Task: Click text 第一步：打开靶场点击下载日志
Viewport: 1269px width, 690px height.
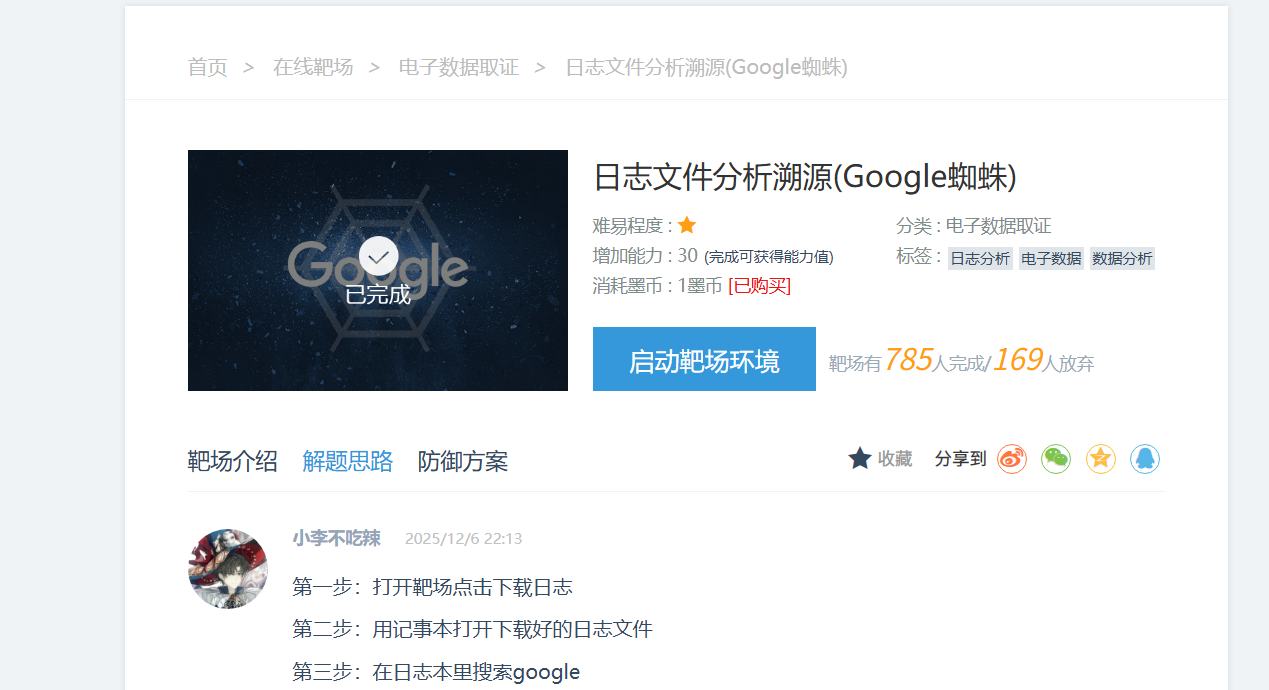Action: pyautogui.click(x=433, y=587)
